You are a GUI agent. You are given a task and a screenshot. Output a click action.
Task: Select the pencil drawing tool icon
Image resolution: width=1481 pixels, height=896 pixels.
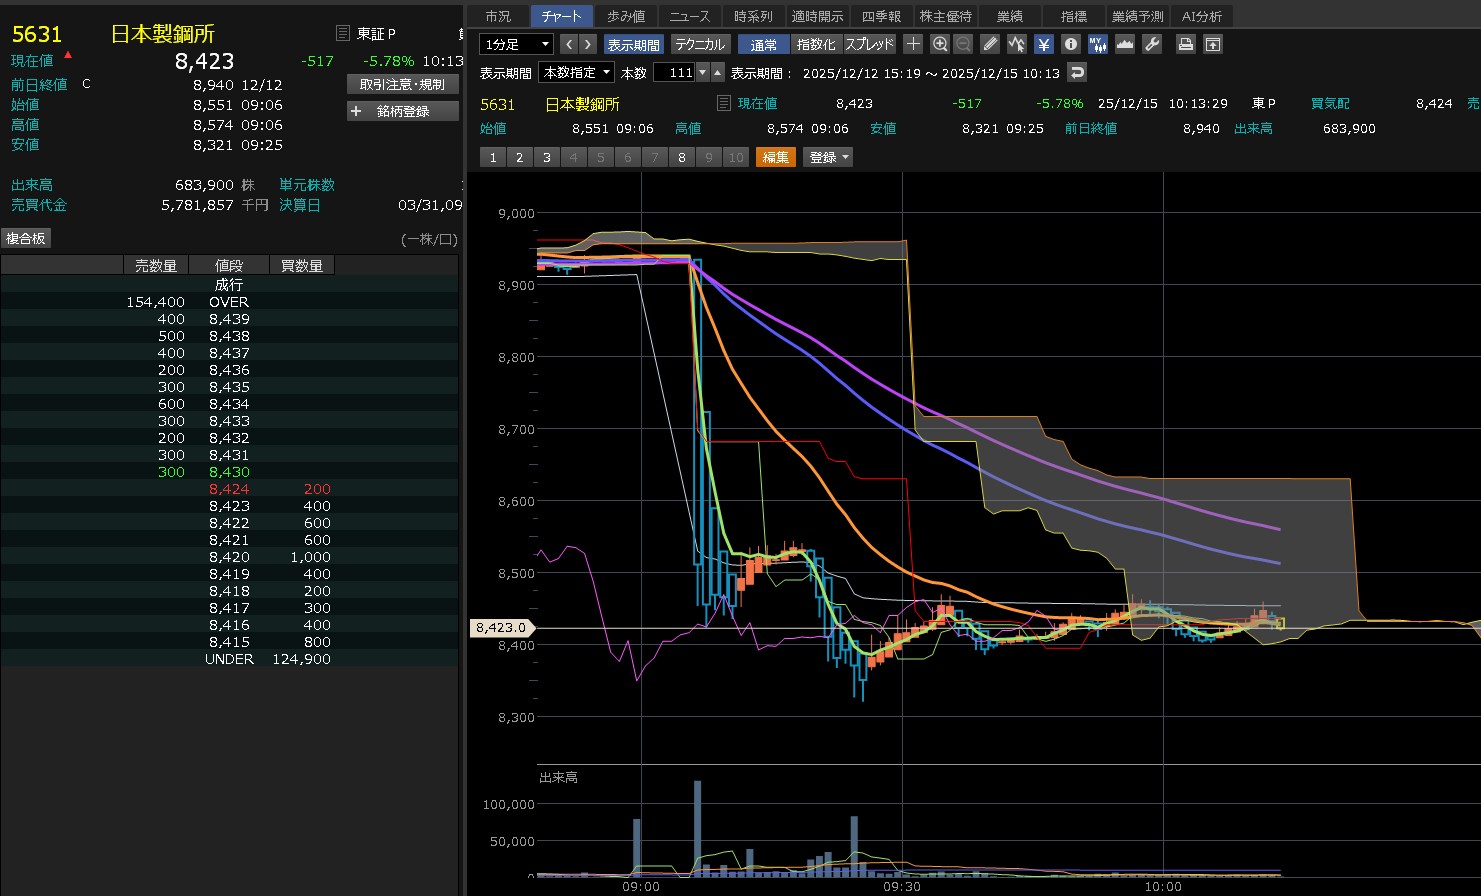990,44
